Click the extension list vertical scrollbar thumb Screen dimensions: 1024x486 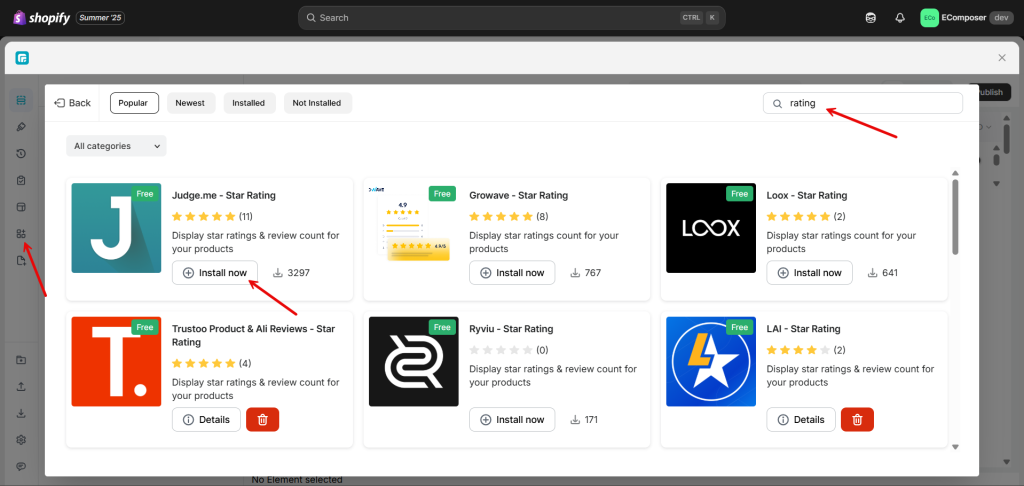(x=955, y=217)
